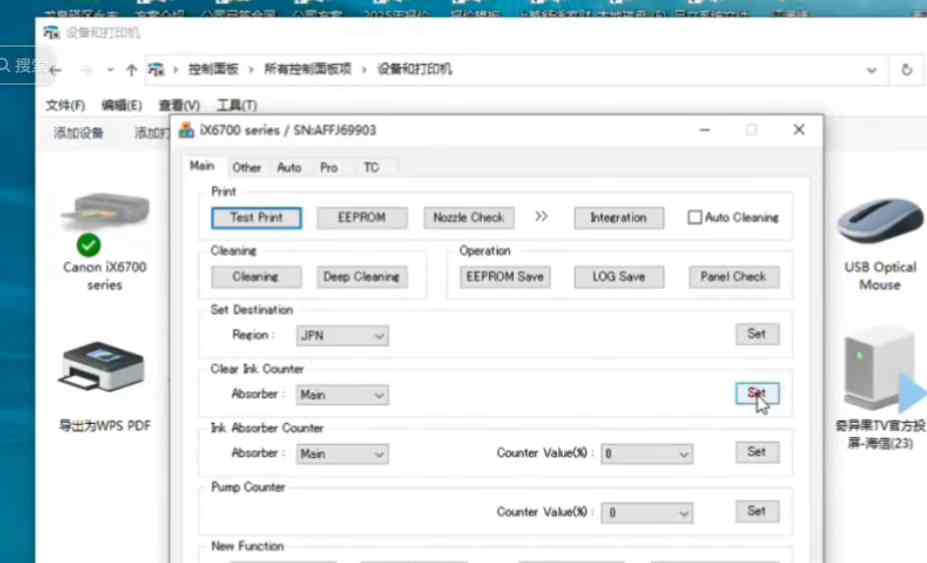927x563 pixels.
Task: Click Set for Clear Ink Counter
Action: coord(757,393)
